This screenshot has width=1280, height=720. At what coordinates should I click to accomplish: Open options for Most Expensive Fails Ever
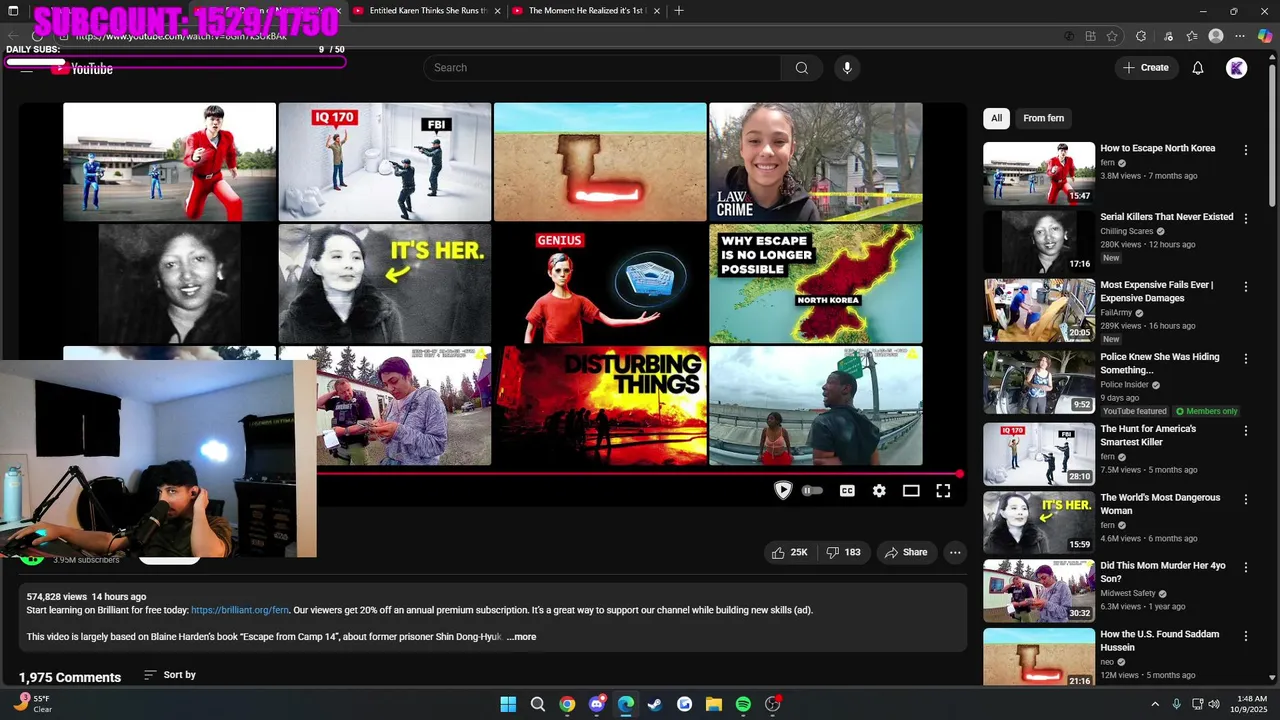coord(1245,287)
